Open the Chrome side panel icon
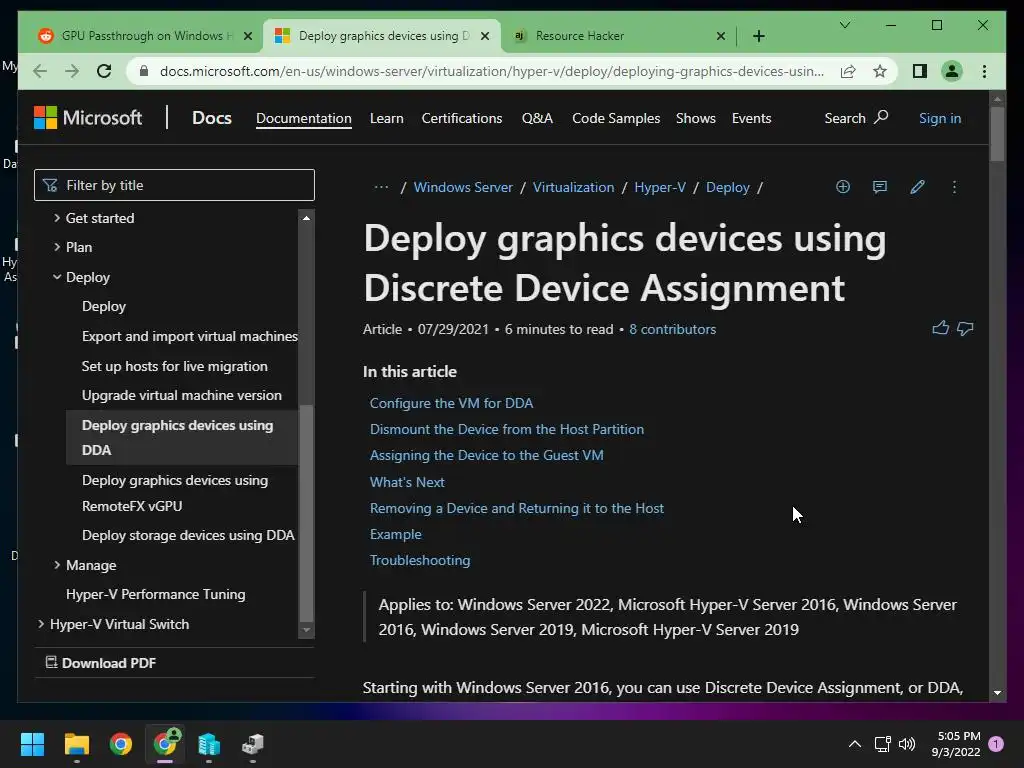This screenshot has width=1024, height=768. pos(920,71)
